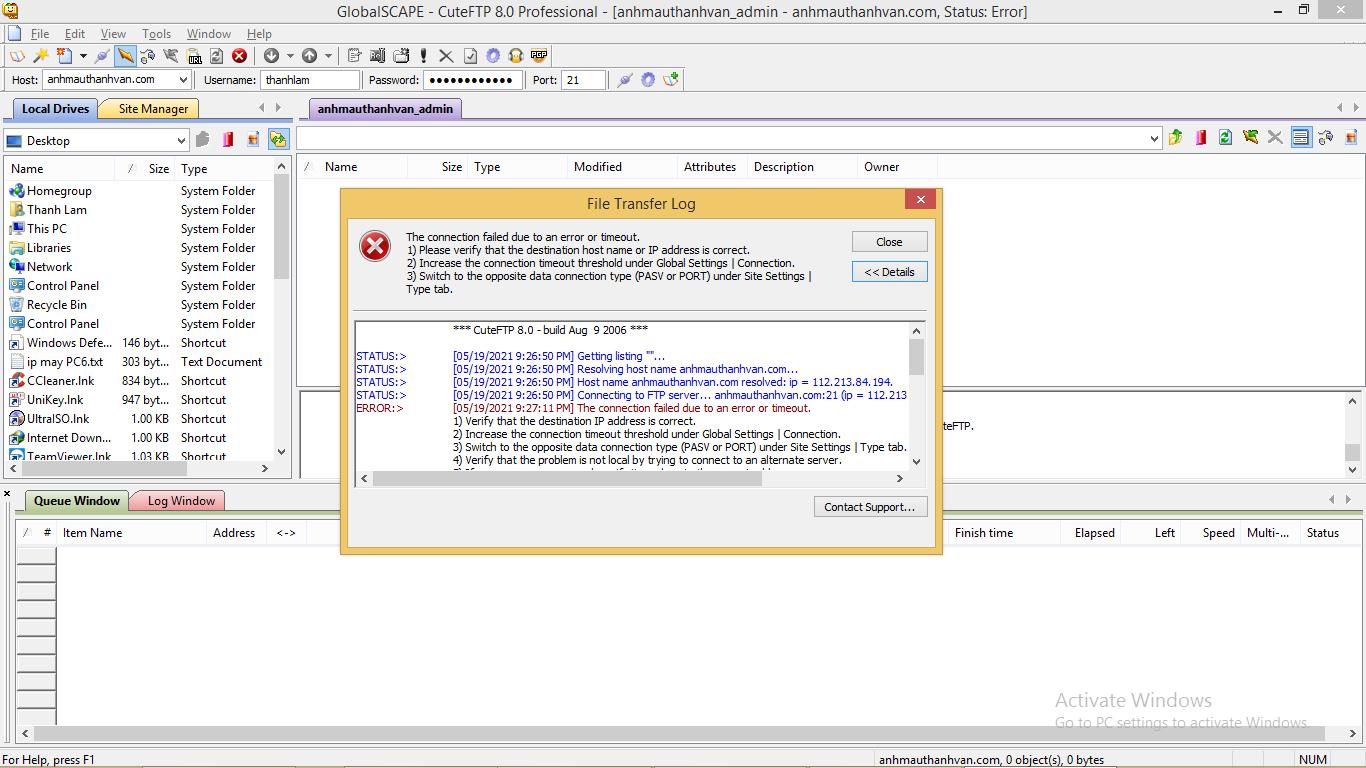This screenshot has width=1366, height=768.
Task: Click the Username input field
Action: 309,80
